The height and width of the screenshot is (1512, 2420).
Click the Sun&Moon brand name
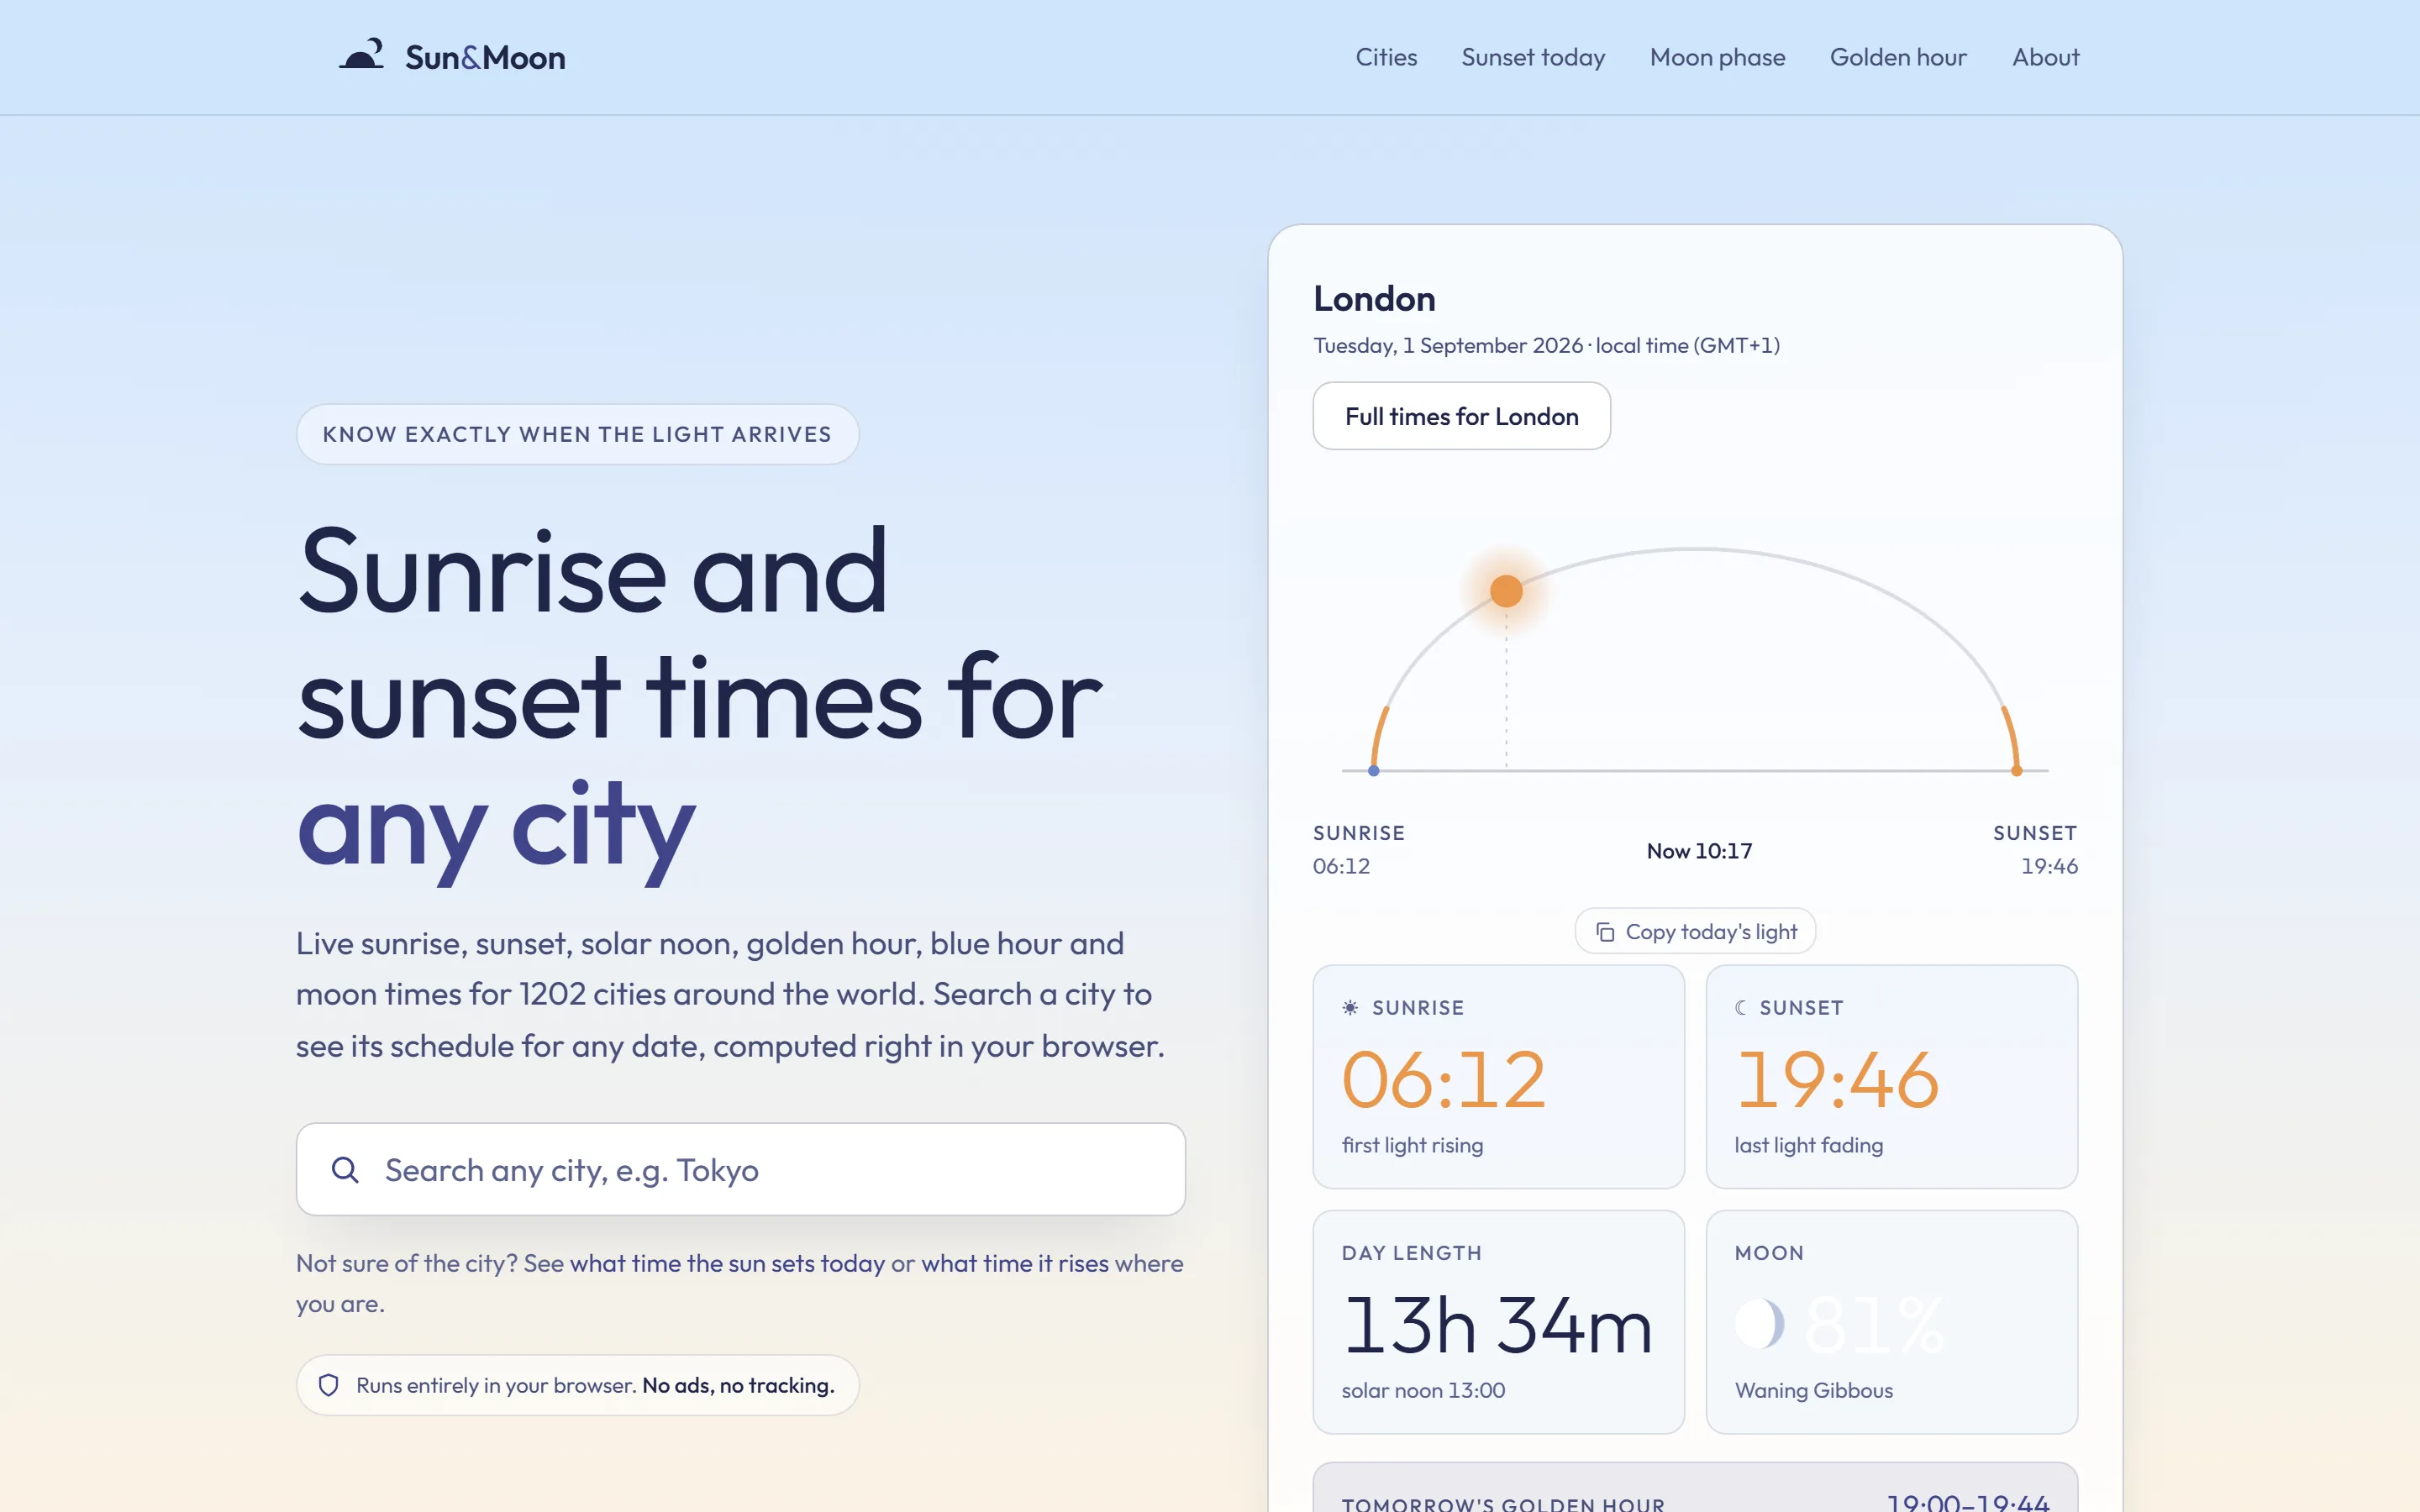[485, 57]
